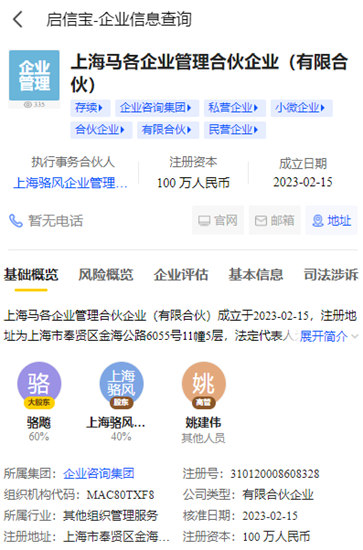363x550 pixels.
Task: Click the page title 启信宝-企业信息查询
Action: click(x=119, y=19)
